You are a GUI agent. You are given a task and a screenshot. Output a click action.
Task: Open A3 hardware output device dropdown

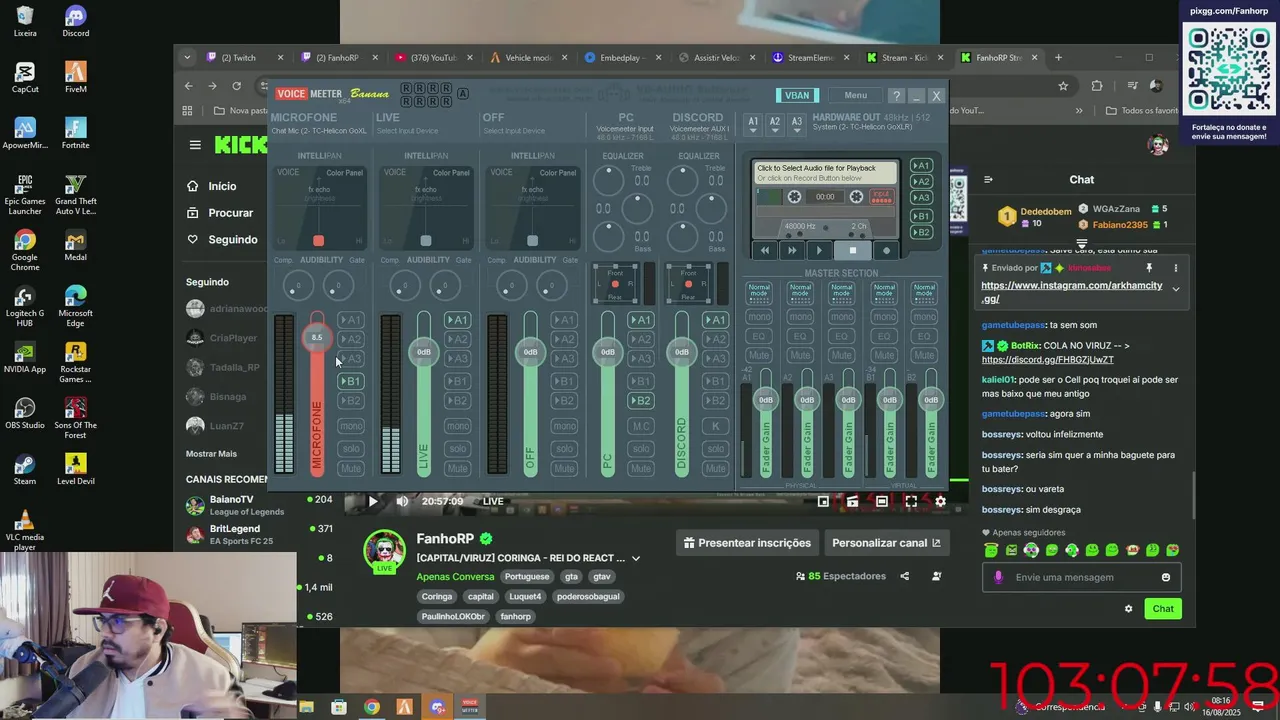pos(797,123)
